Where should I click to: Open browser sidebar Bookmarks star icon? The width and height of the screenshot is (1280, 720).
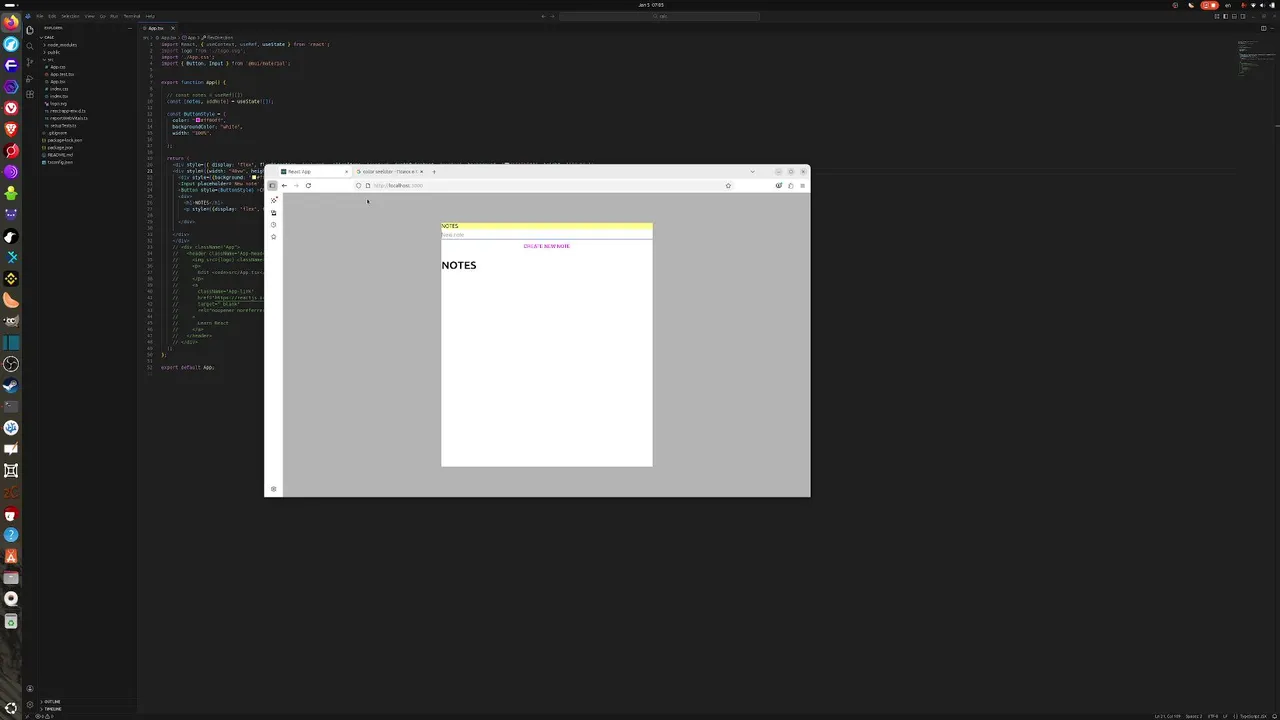click(x=273, y=237)
